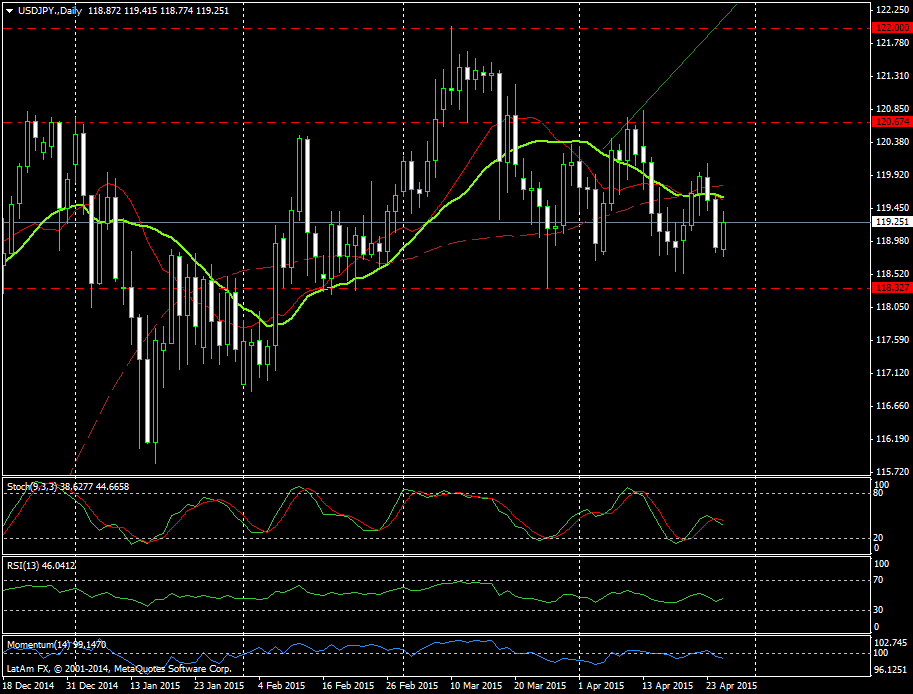913x694 pixels.
Task: Select the red 120.674 price level tag
Action: 890,122
